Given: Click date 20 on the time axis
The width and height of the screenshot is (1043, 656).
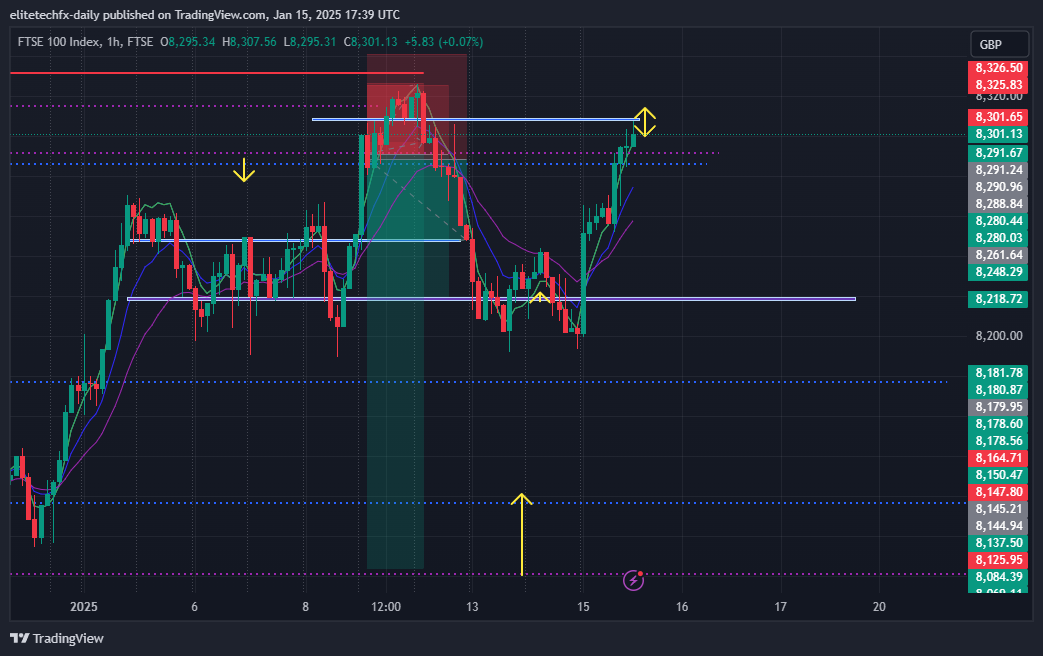Looking at the screenshot, I should coord(879,607).
